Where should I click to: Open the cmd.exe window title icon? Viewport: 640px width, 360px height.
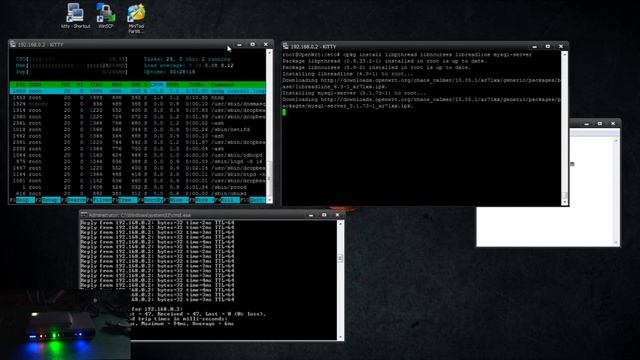pos(84,215)
